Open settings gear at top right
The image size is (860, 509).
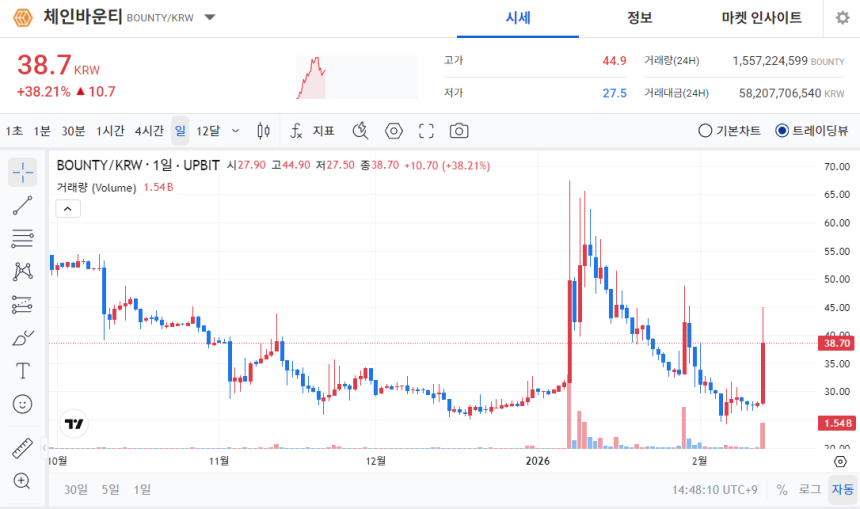click(842, 18)
